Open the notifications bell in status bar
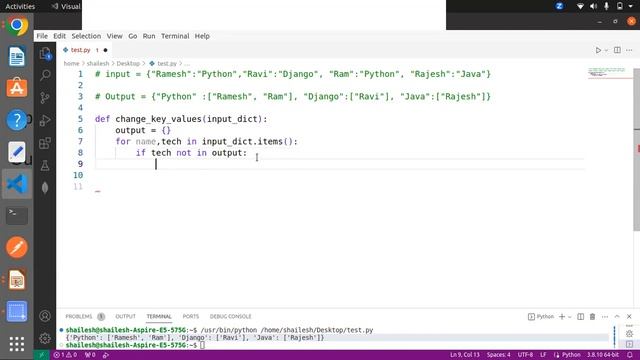The image size is (640, 360). (630, 355)
